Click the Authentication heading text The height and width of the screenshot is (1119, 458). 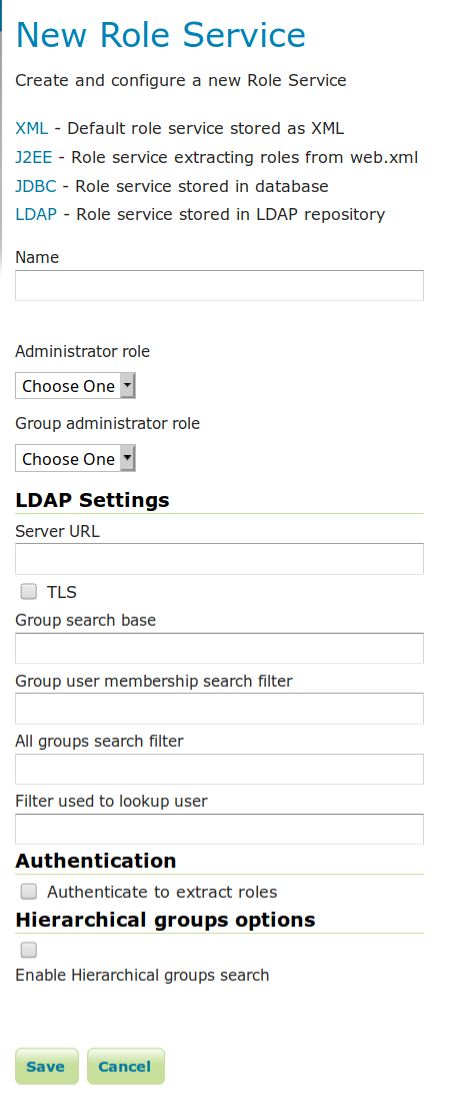[x=96, y=861]
